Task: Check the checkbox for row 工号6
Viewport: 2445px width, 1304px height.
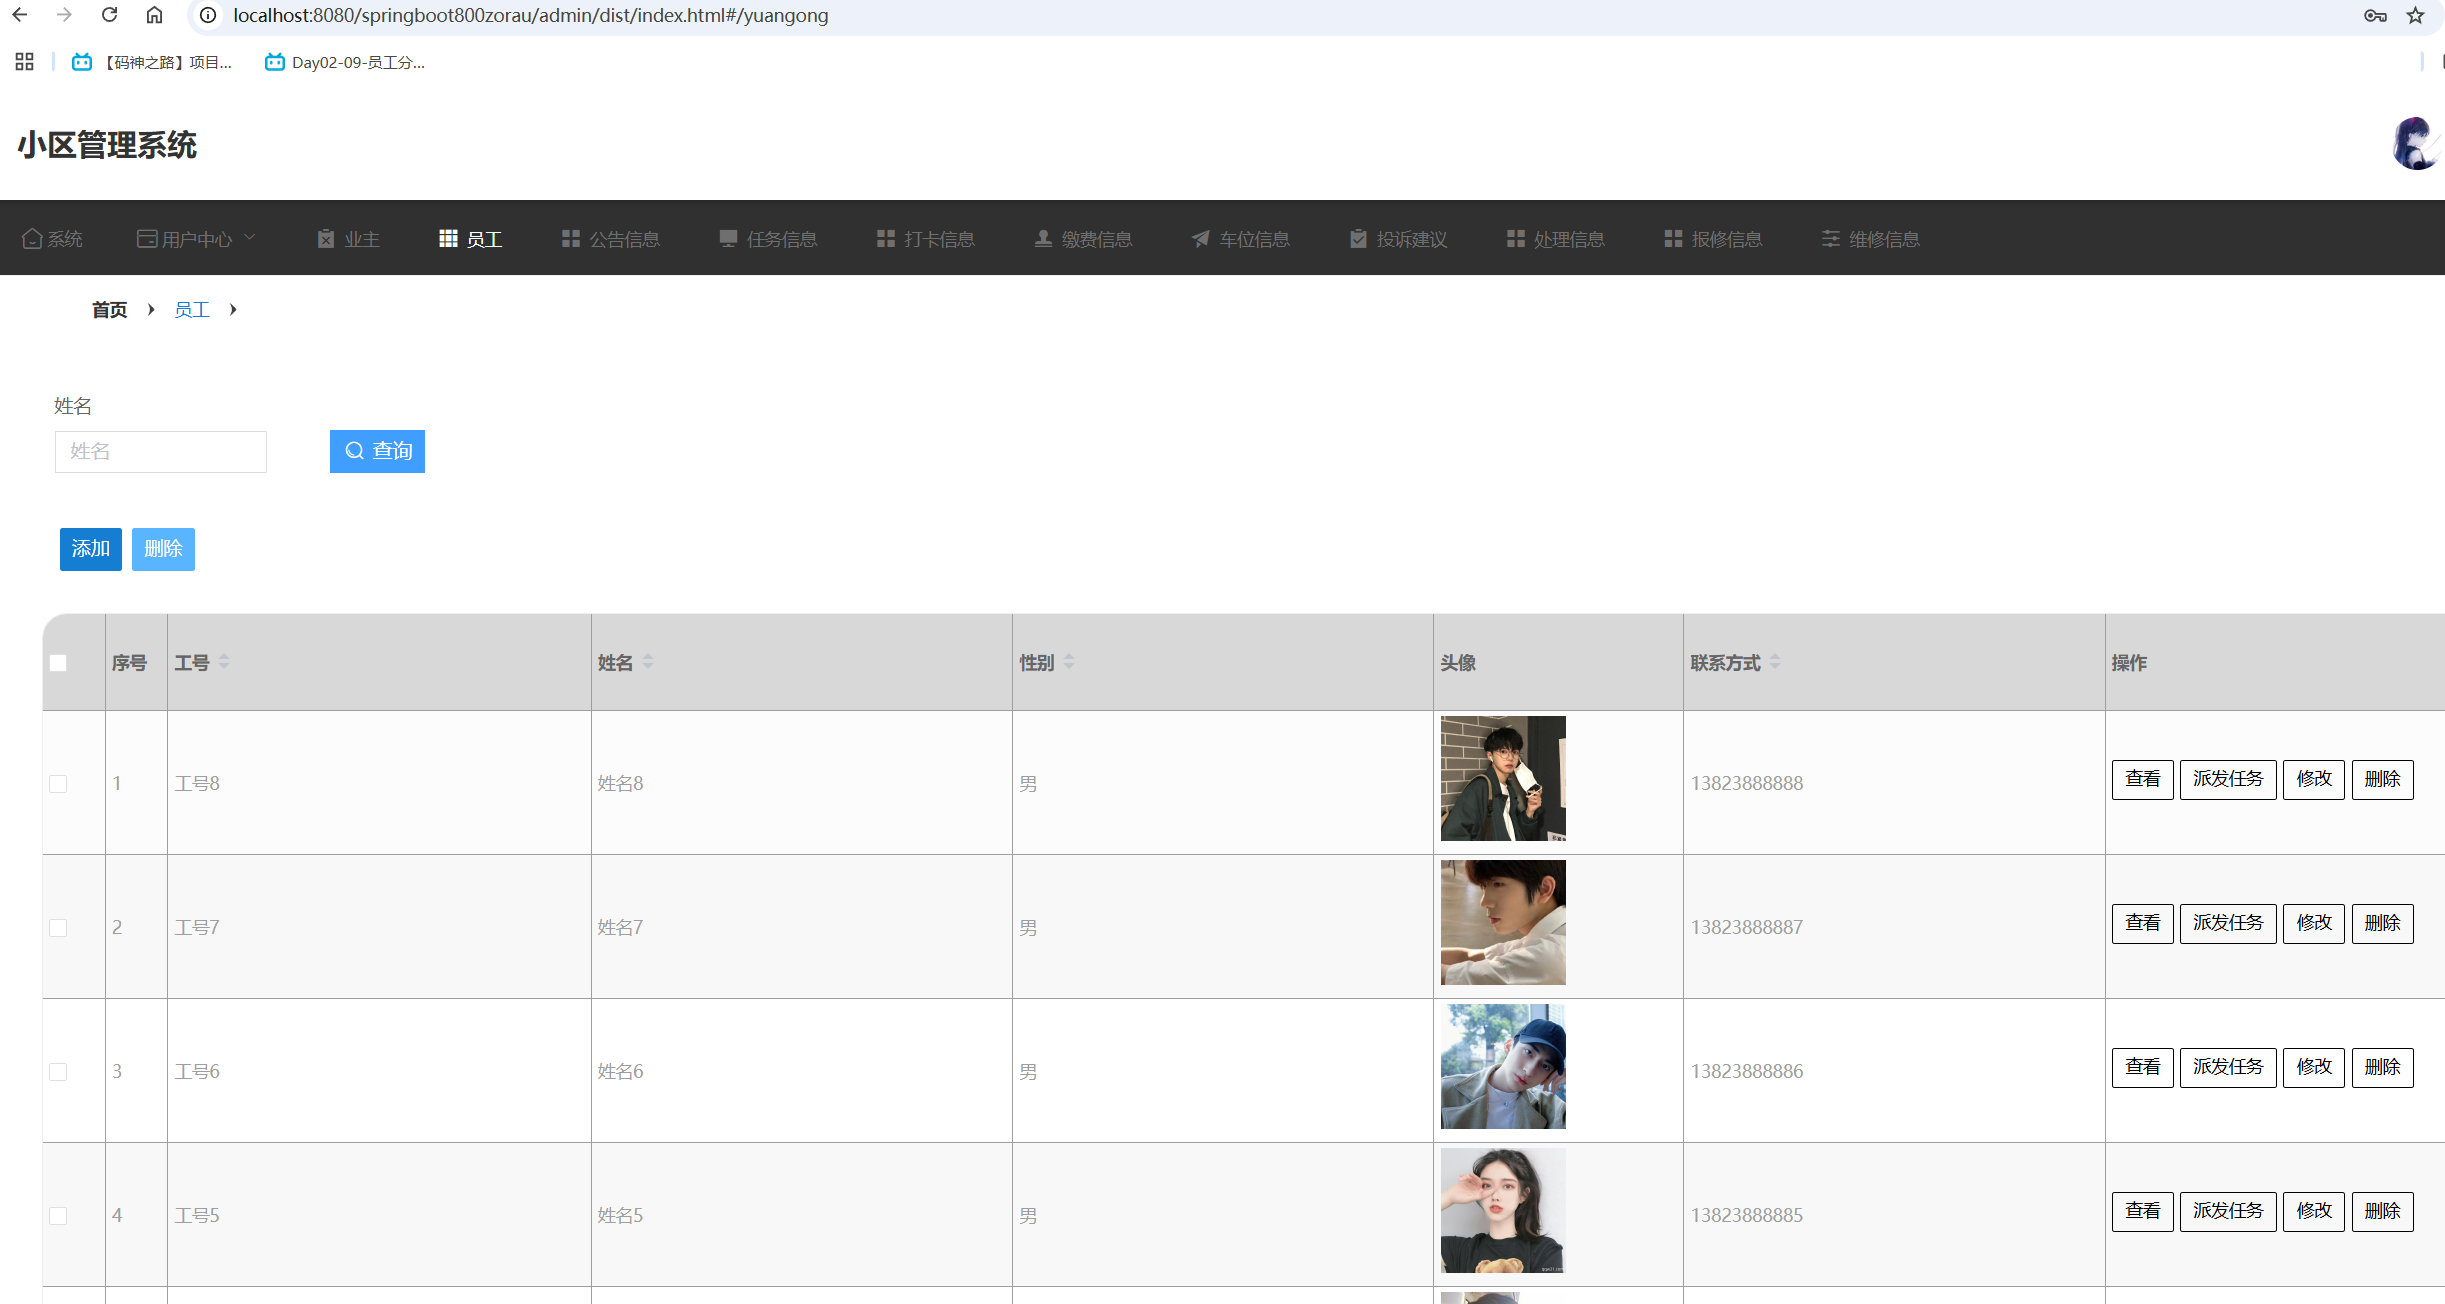Action: (58, 1072)
